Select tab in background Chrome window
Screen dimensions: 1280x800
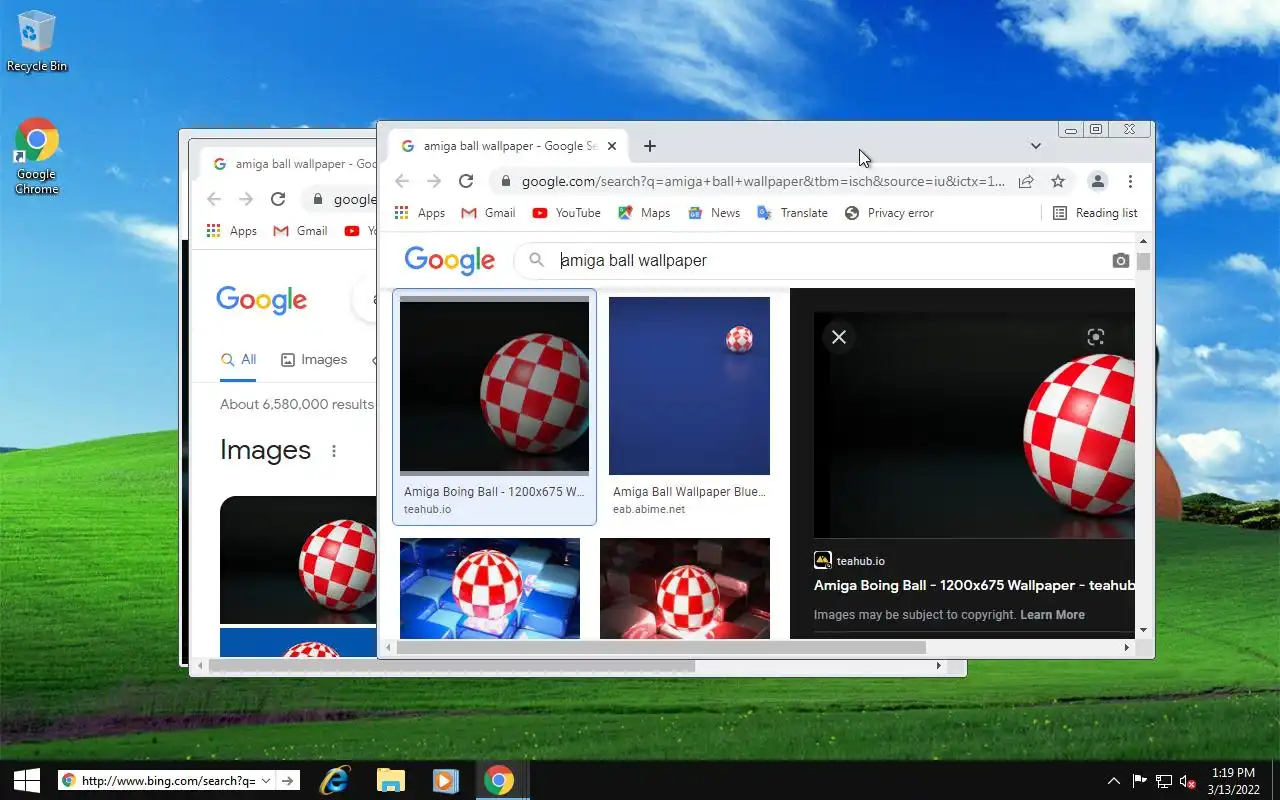click(290, 164)
